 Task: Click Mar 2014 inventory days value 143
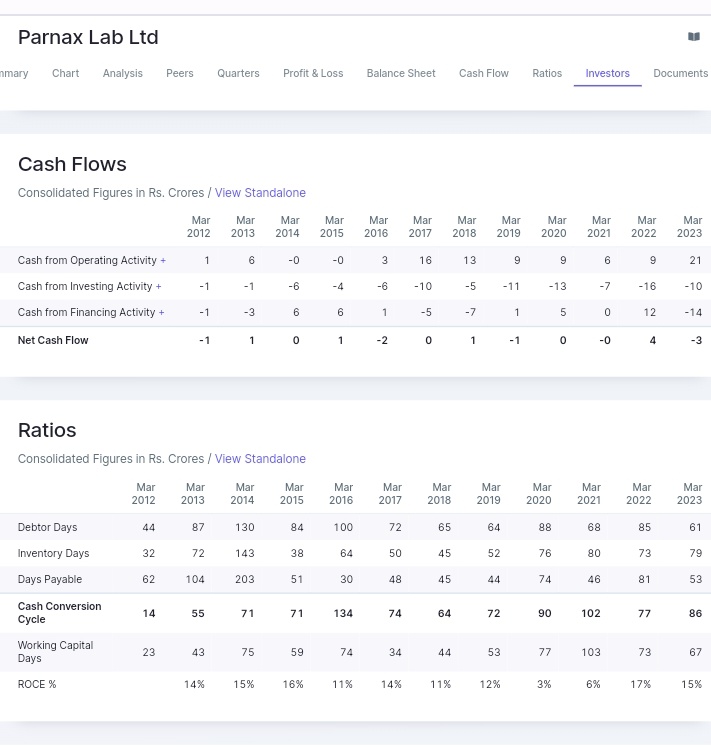(x=245, y=554)
